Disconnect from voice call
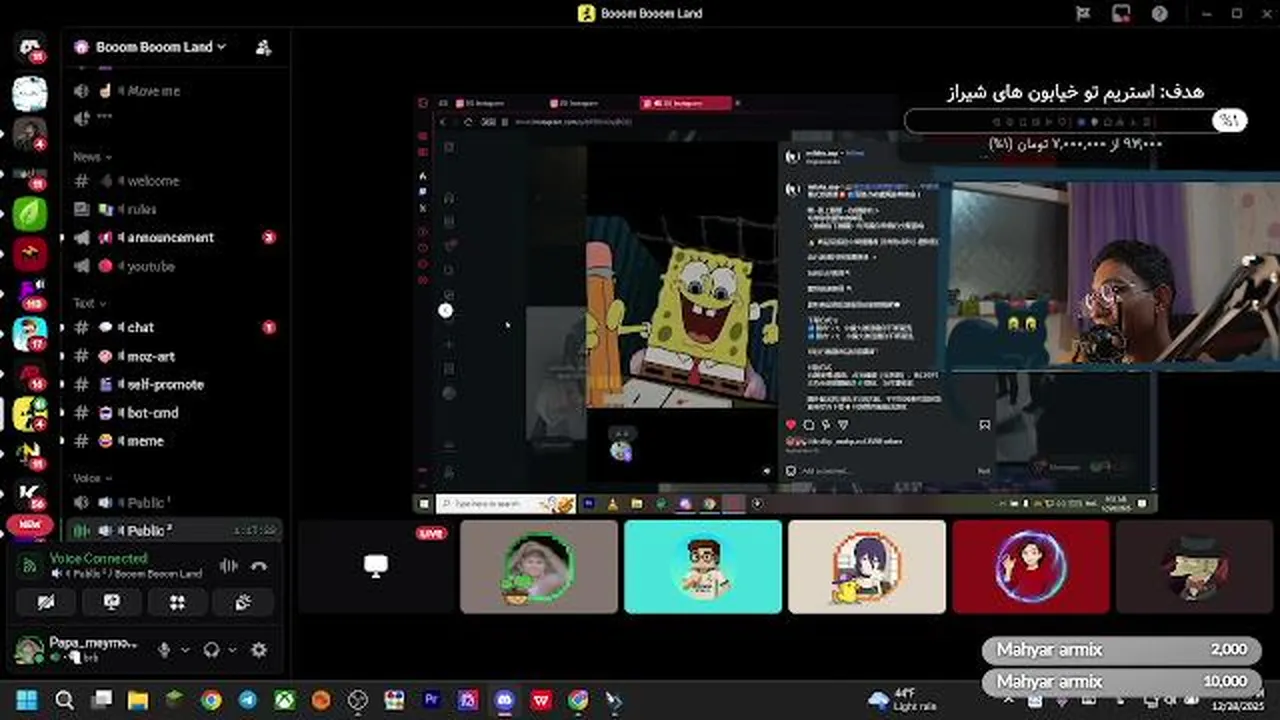The image size is (1280, 720). [259, 566]
